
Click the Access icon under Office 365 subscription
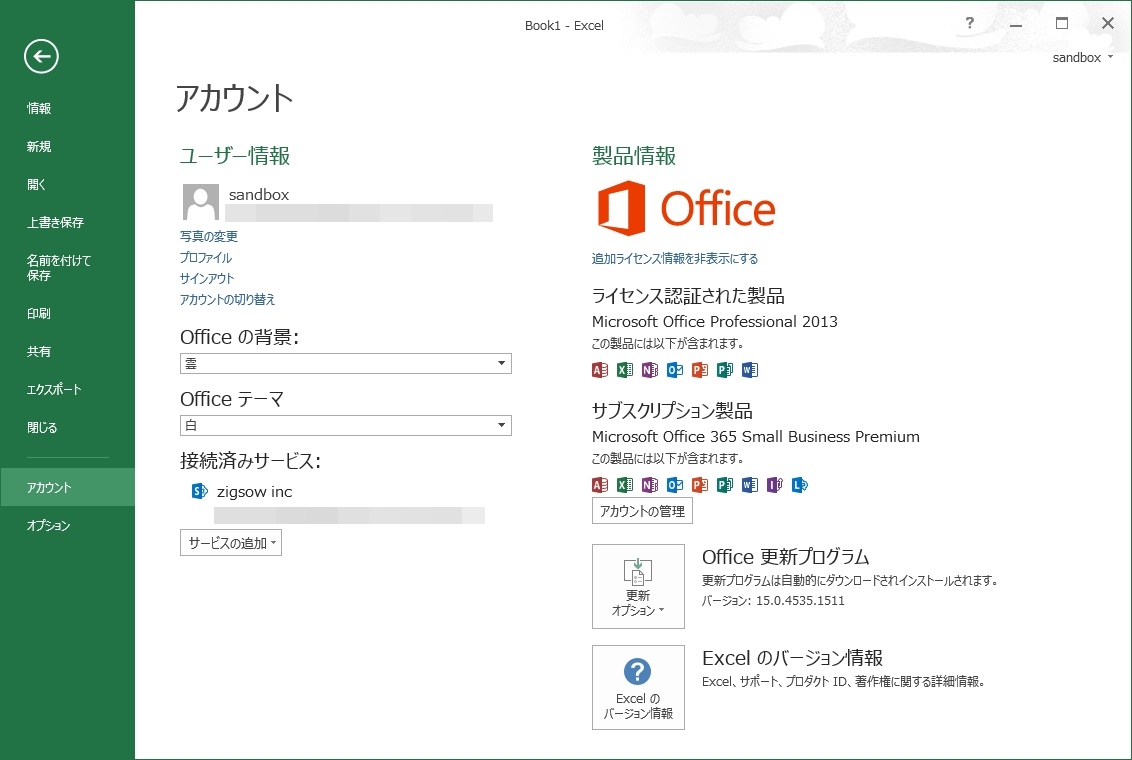pyautogui.click(x=600, y=485)
